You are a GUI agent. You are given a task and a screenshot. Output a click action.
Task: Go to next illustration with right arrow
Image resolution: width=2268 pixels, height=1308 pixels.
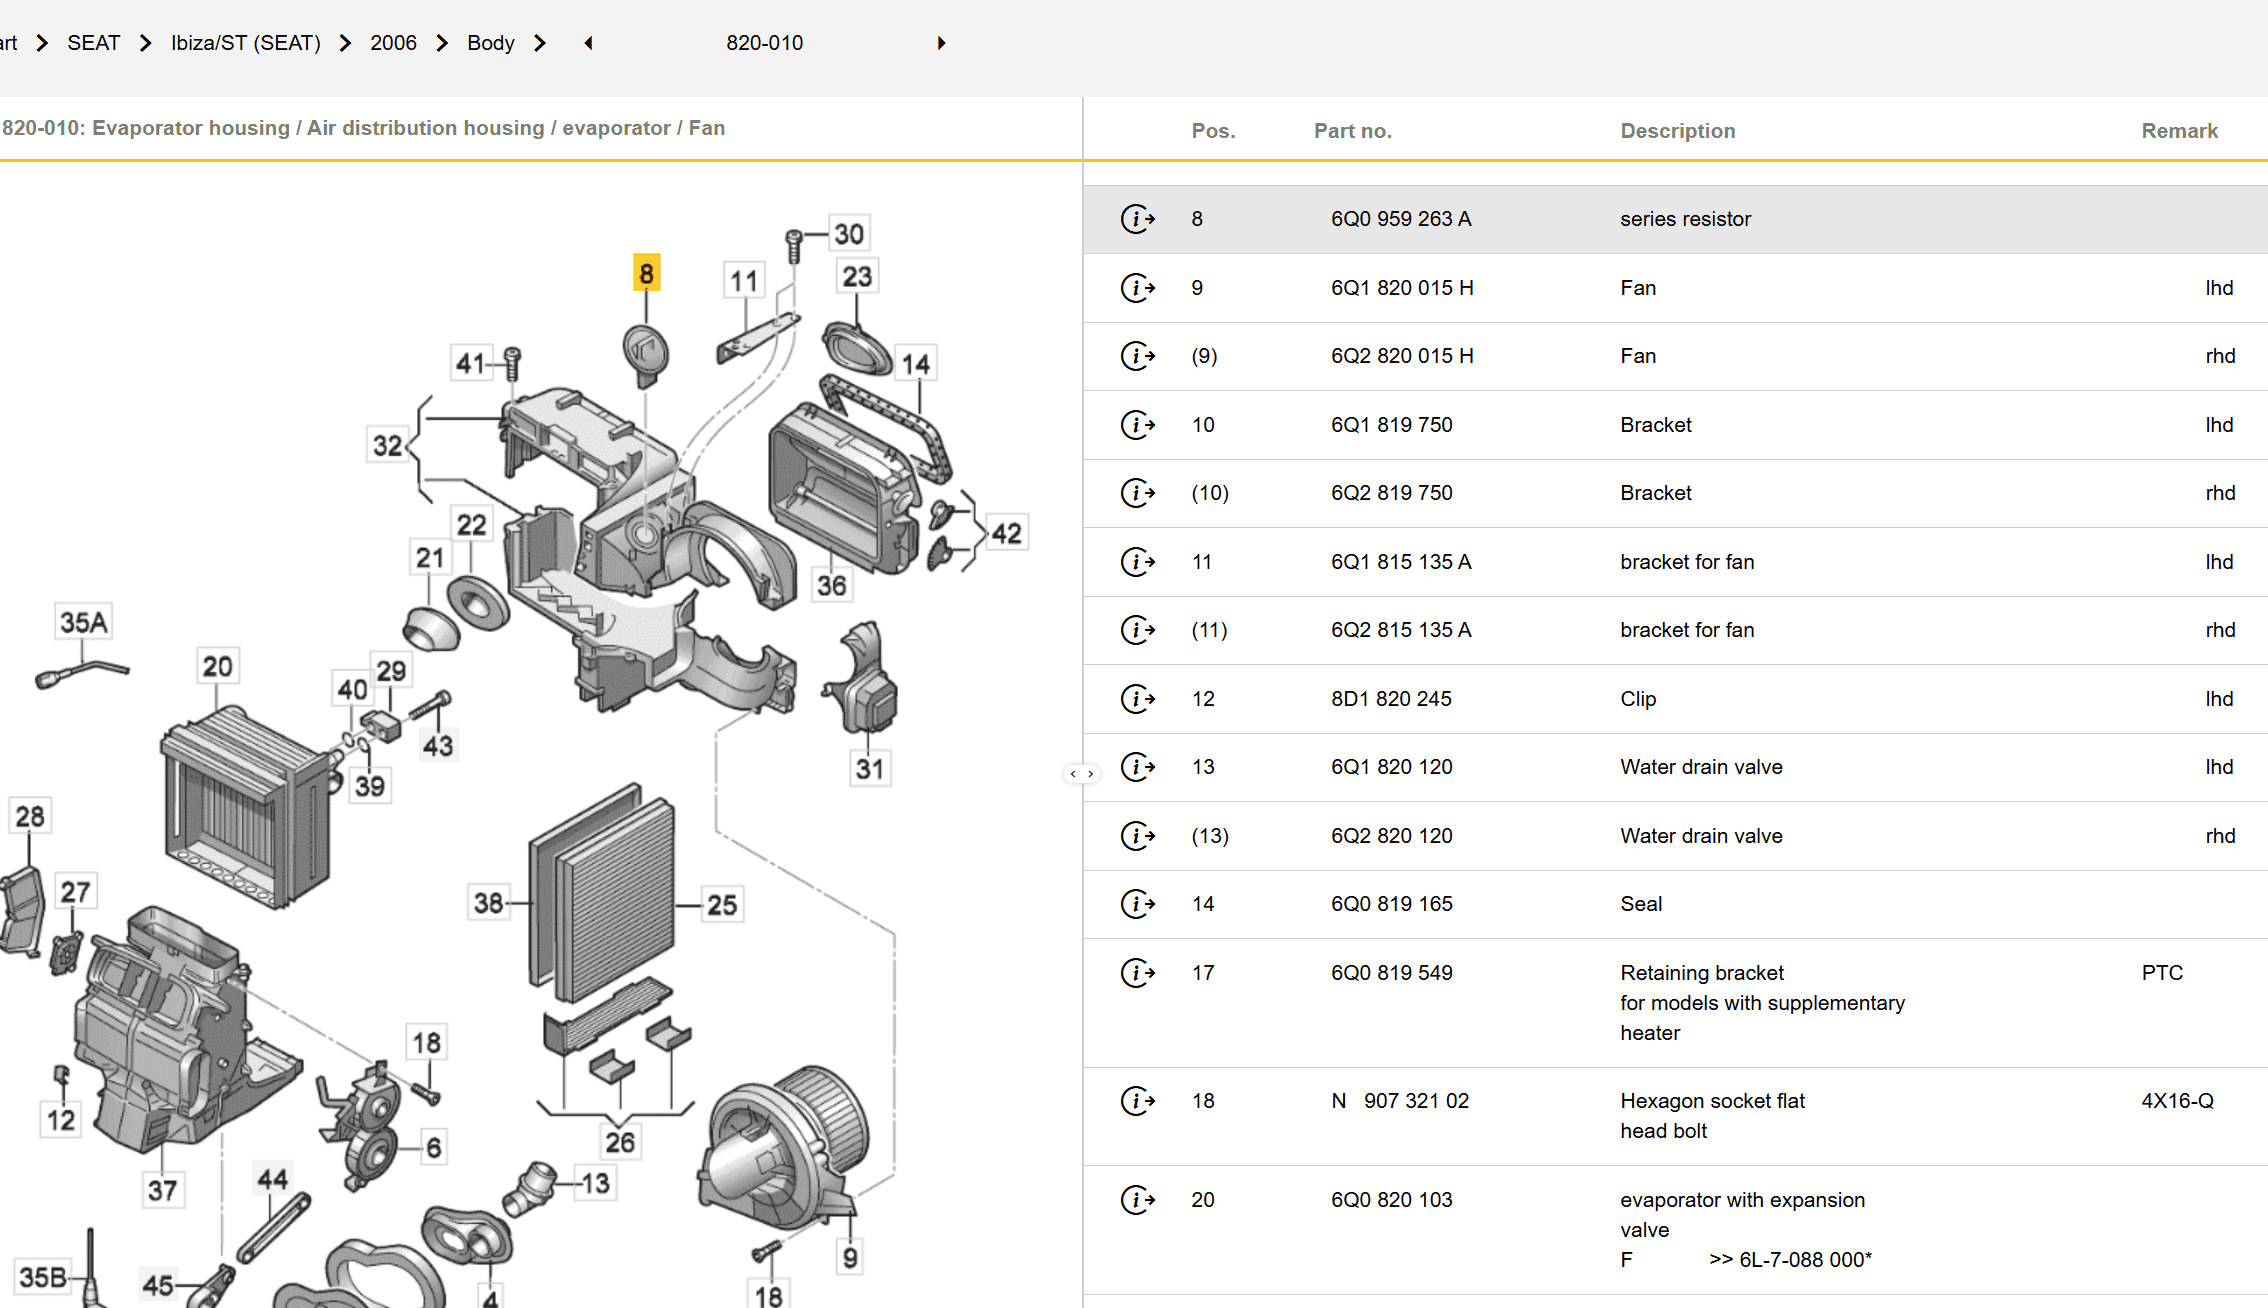point(941,43)
